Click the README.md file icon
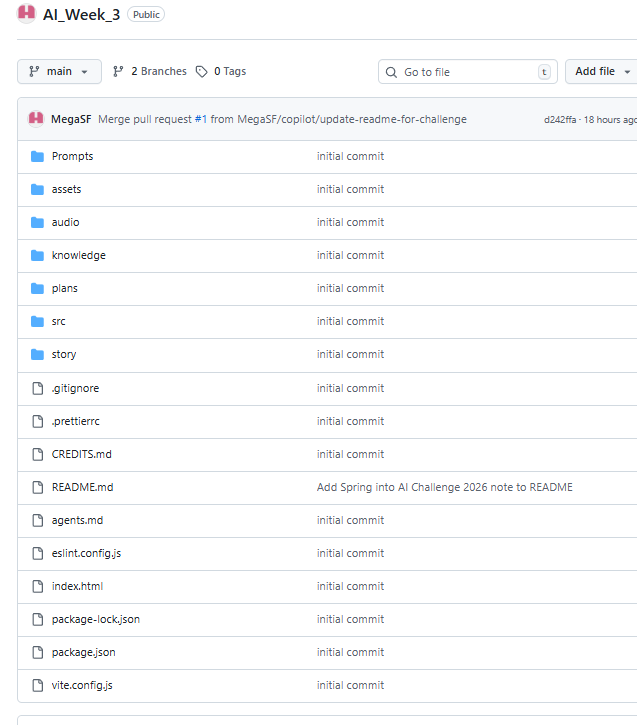This screenshot has width=637, height=725. click(37, 487)
